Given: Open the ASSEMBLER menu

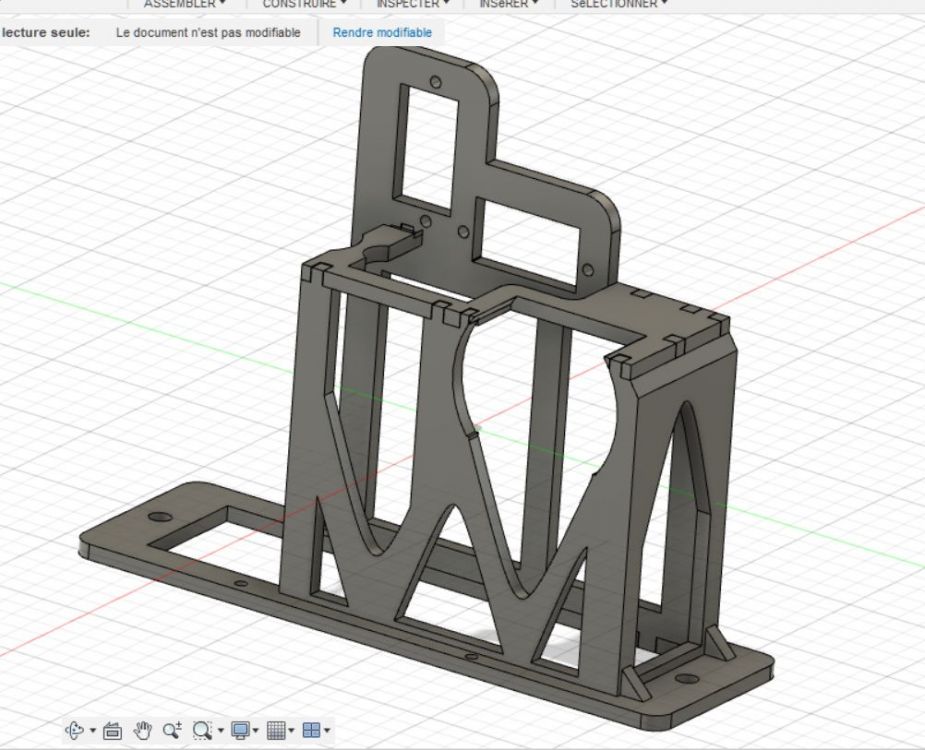Looking at the screenshot, I should (x=185, y=4).
